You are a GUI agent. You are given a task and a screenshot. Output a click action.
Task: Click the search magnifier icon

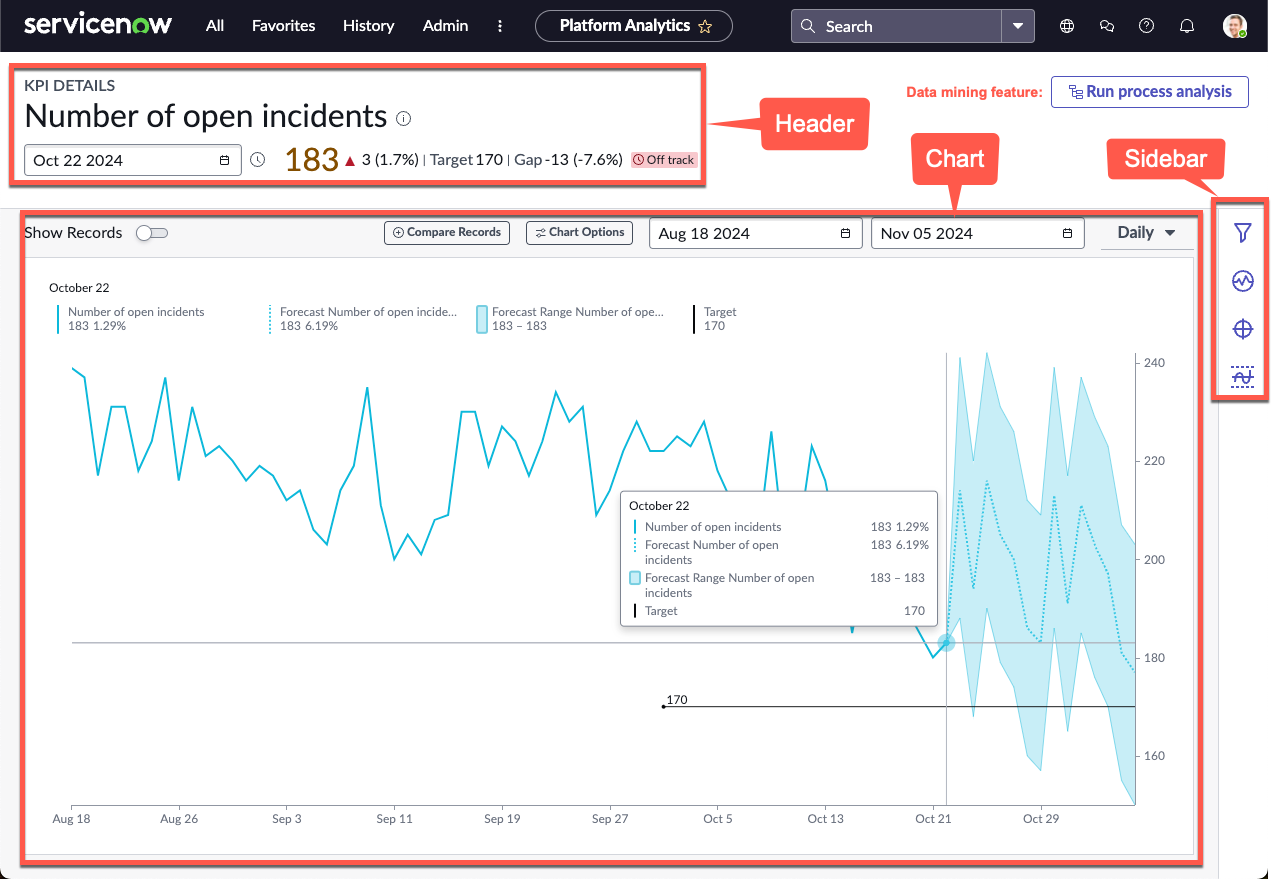808,26
